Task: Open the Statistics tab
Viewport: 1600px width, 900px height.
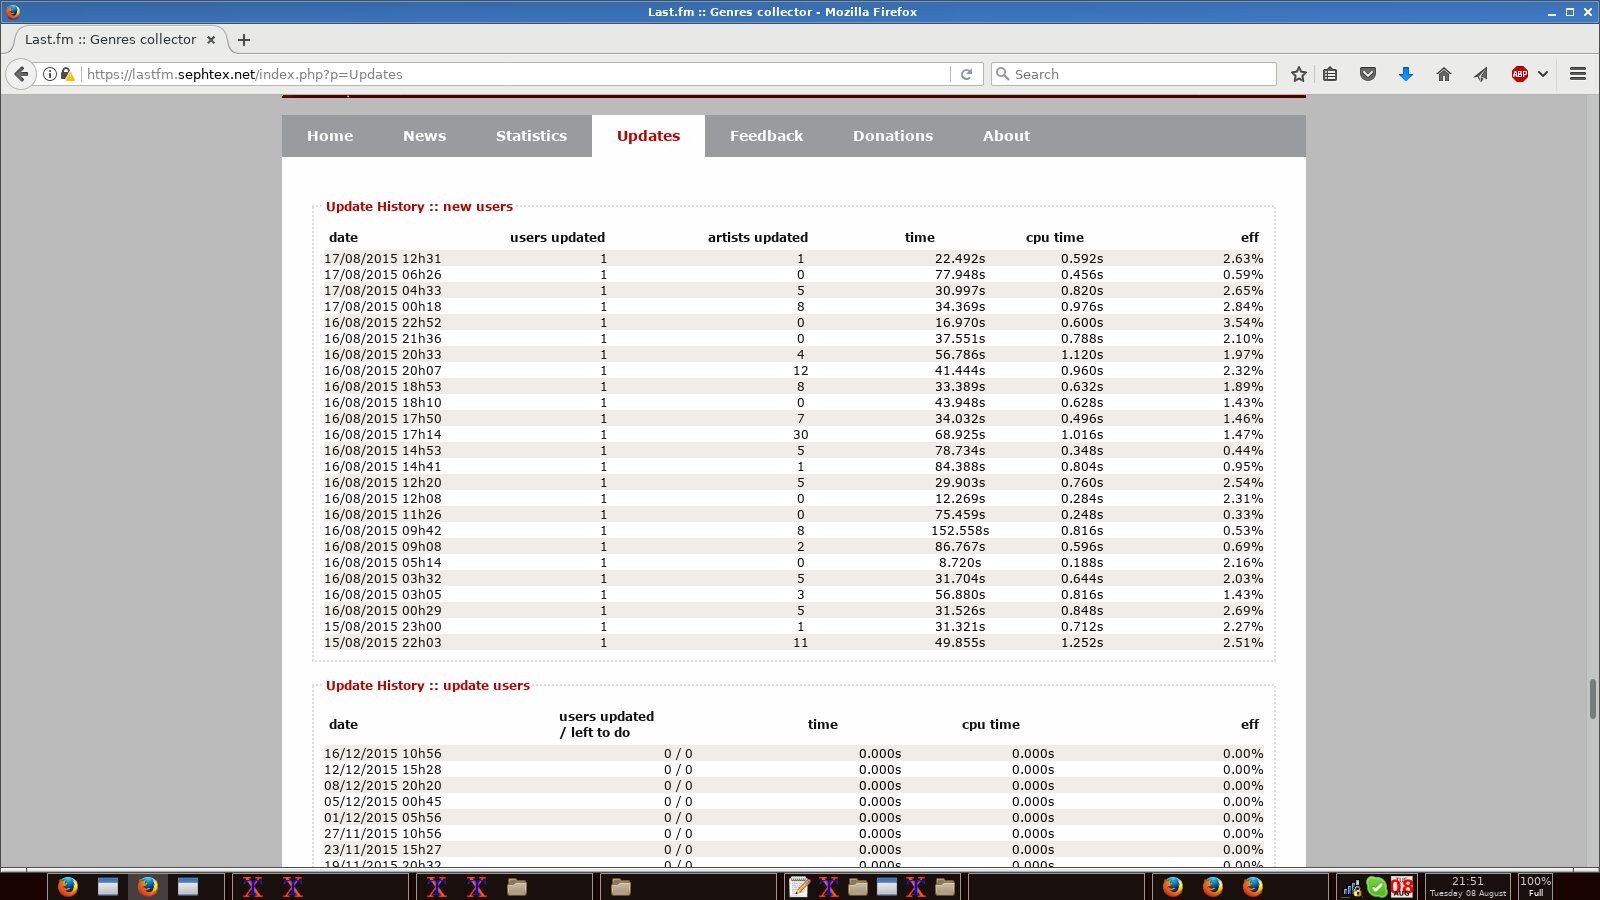Action: point(531,136)
